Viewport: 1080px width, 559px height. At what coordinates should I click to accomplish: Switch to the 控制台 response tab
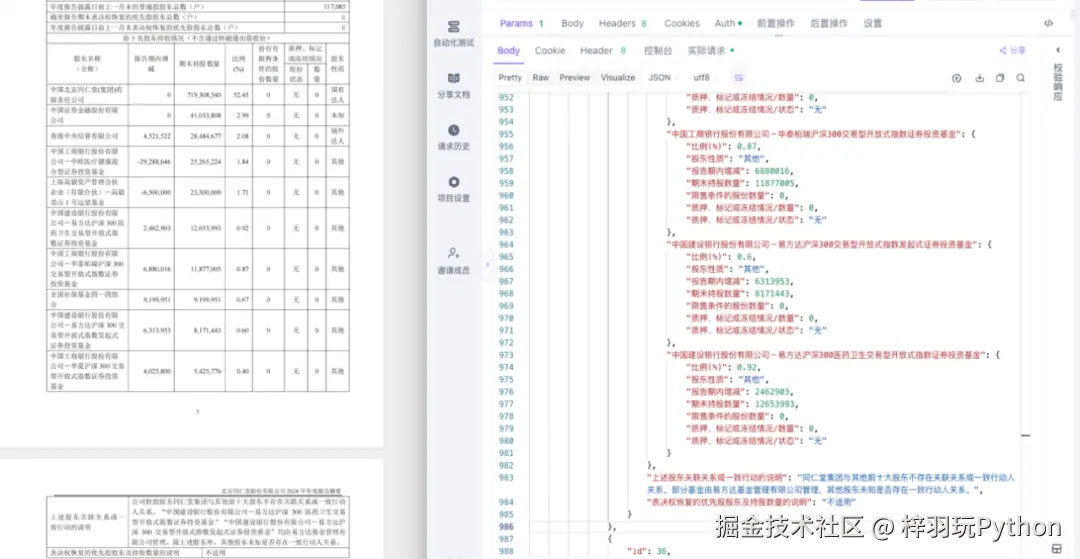[657, 50]
